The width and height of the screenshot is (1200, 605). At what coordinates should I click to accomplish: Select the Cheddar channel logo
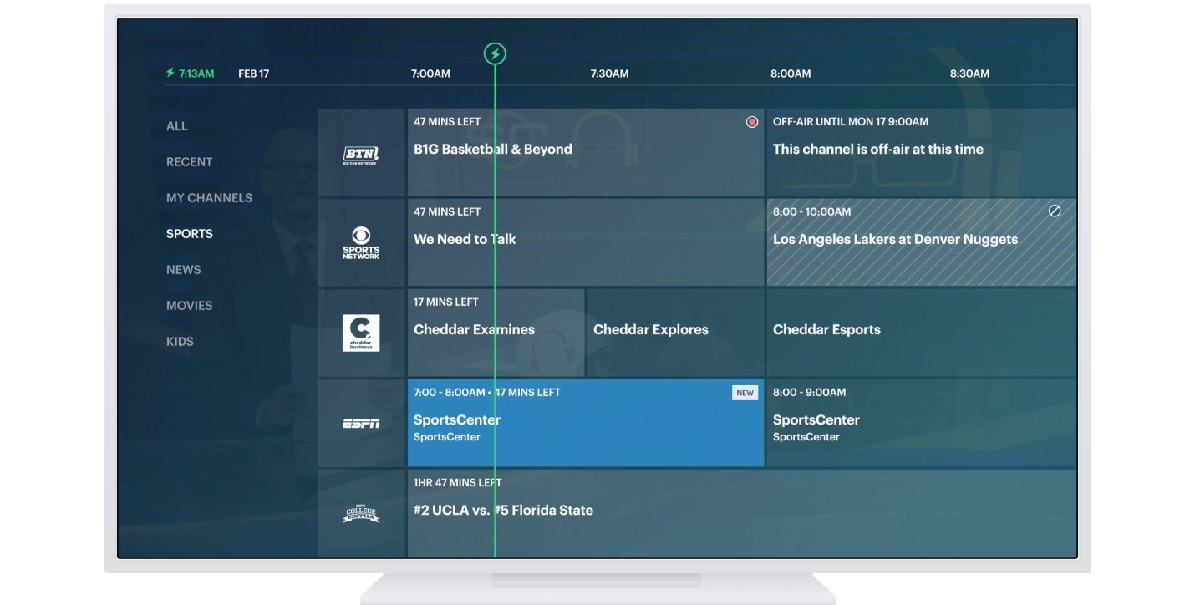[x=361, y=333]
